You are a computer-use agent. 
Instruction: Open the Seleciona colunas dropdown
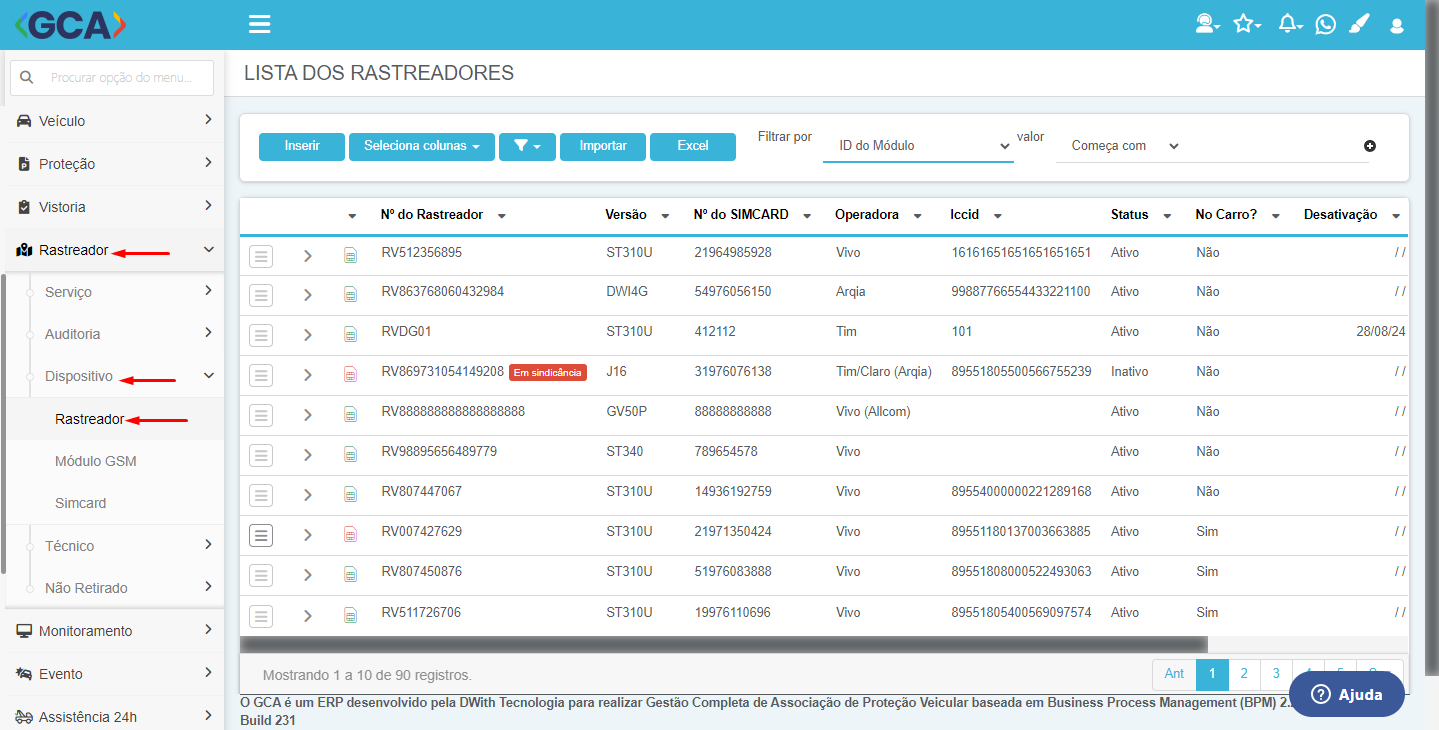[422, 146]
